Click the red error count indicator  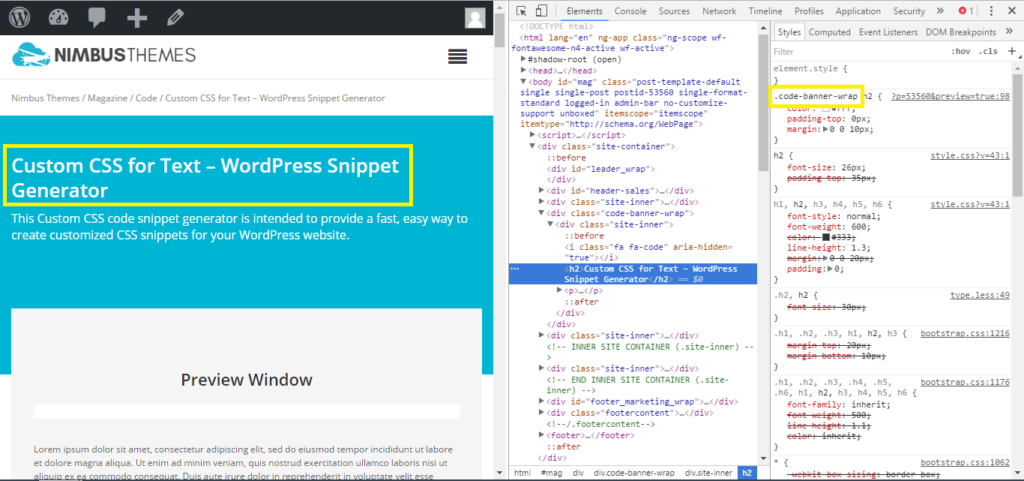(965, 11)
